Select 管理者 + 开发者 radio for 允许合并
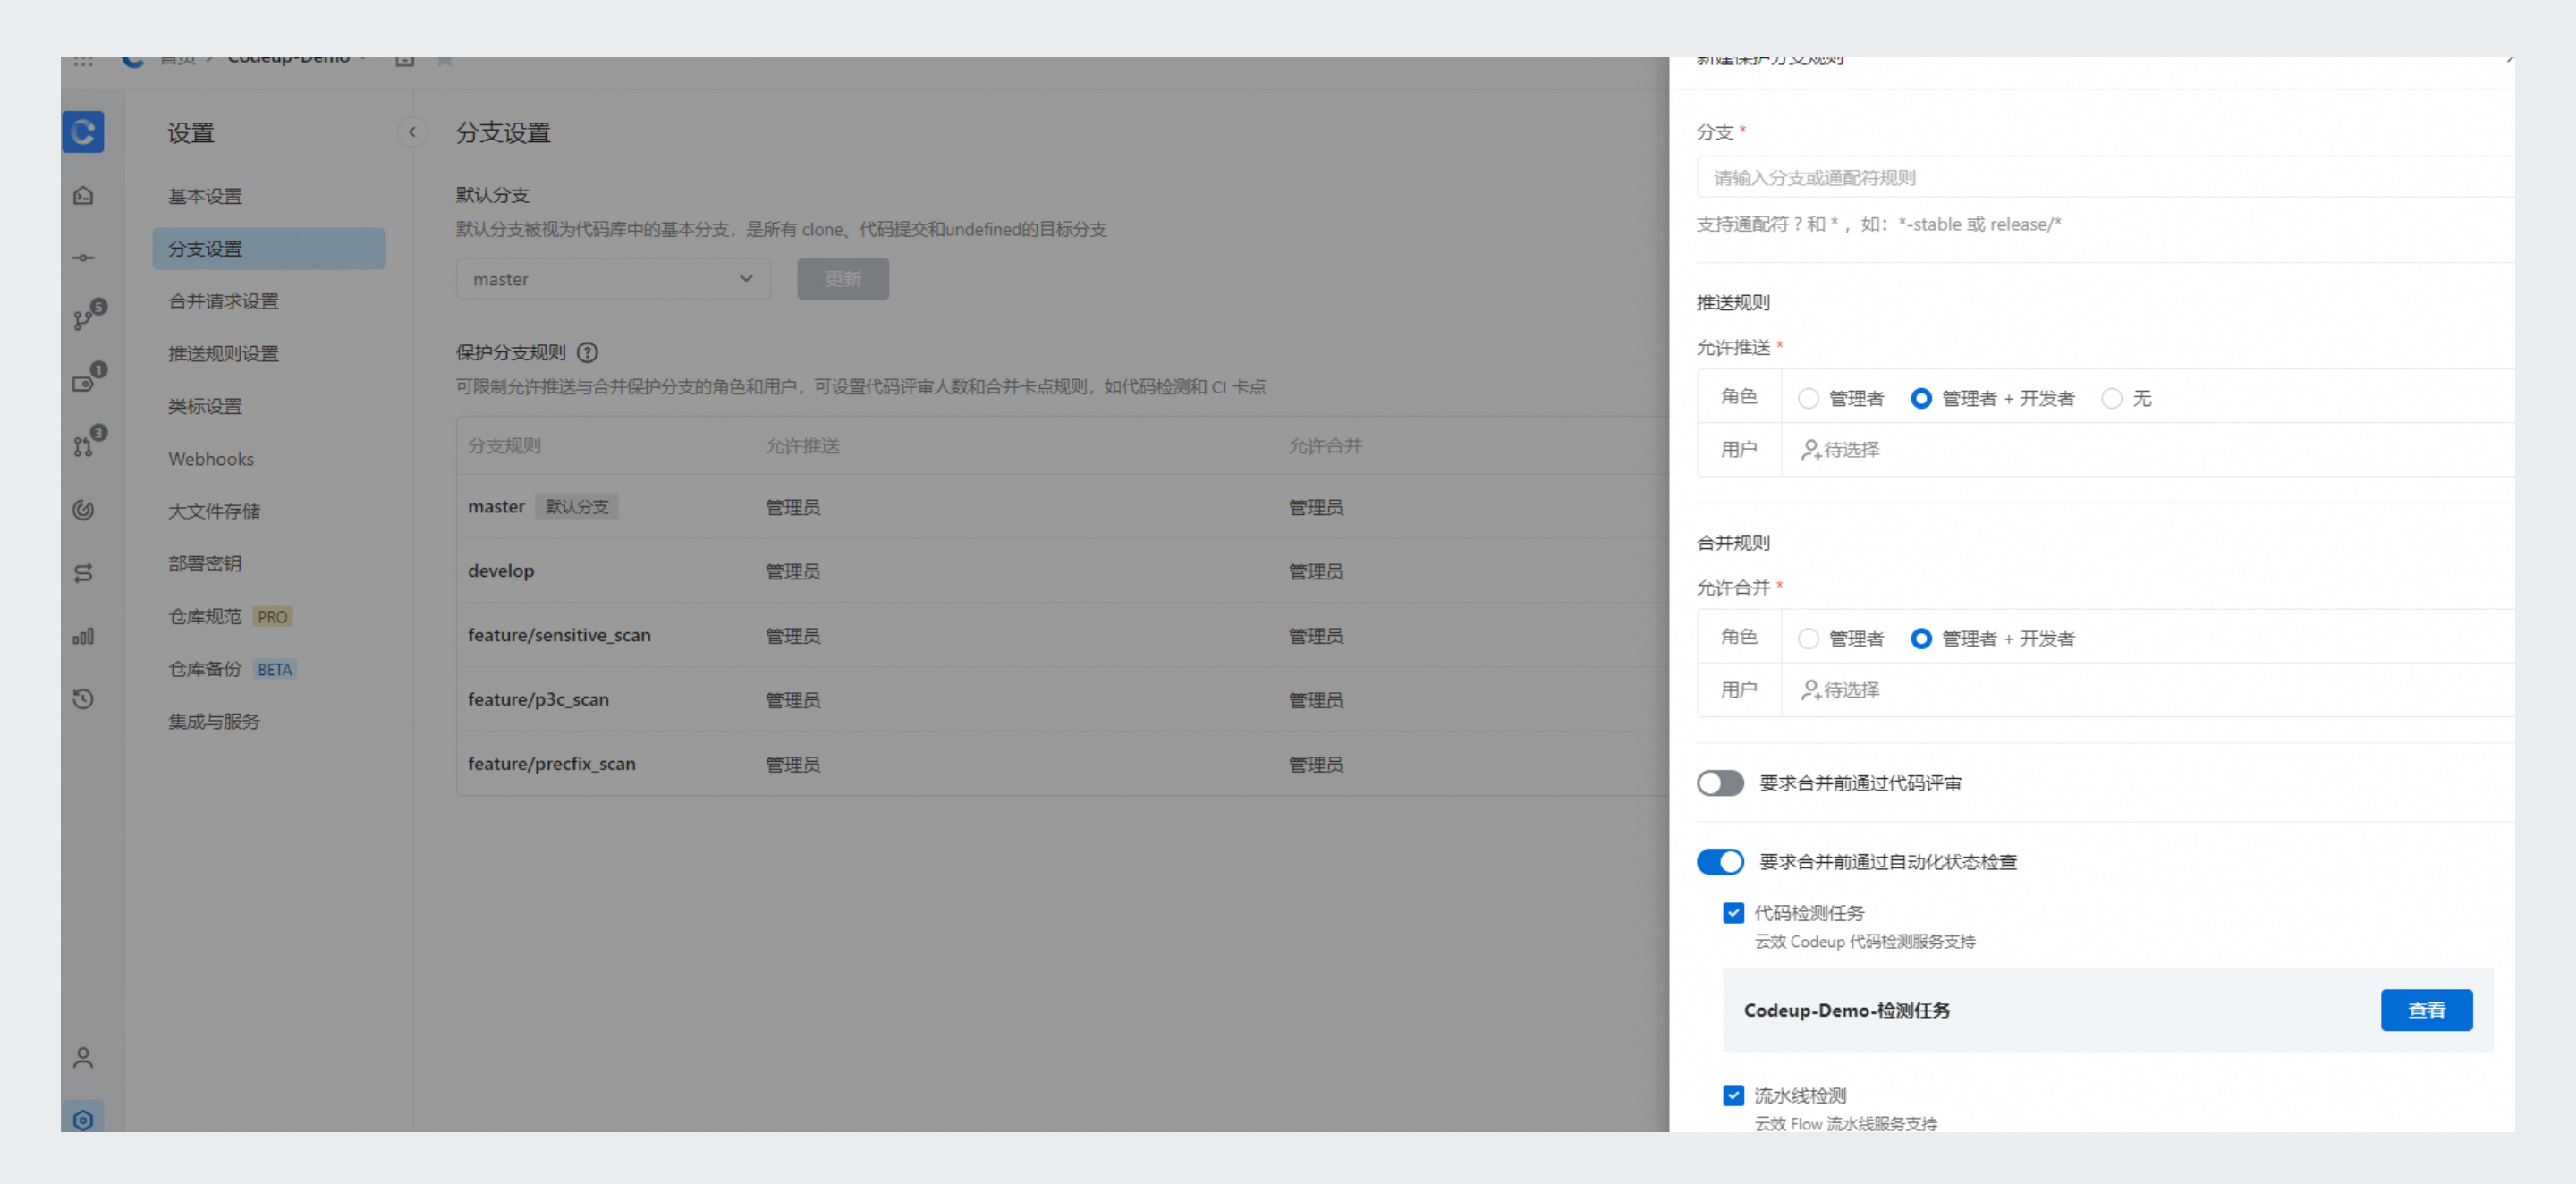This screenshot has height=1184, width=2576. (1920, 638)
